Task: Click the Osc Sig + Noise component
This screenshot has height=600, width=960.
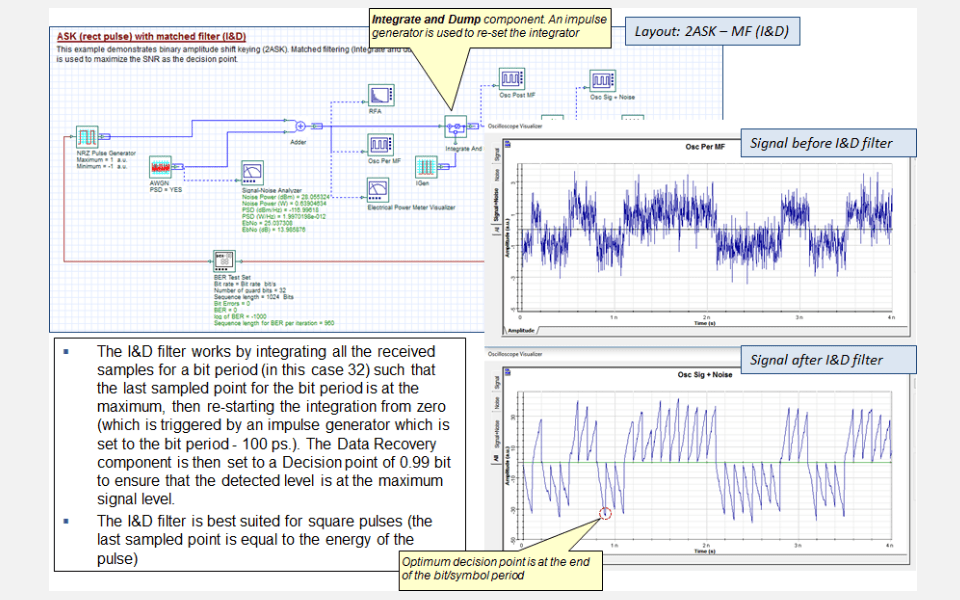Action: 604,78
